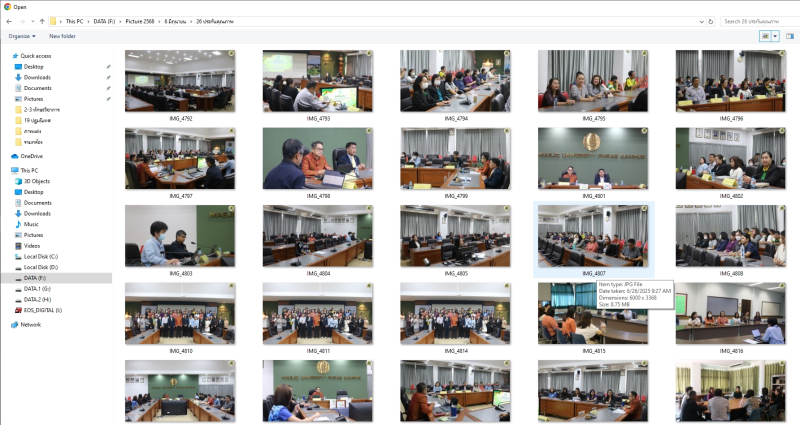Click the search box for this folder
Screen dimensions: 800x425
(758, 20)
